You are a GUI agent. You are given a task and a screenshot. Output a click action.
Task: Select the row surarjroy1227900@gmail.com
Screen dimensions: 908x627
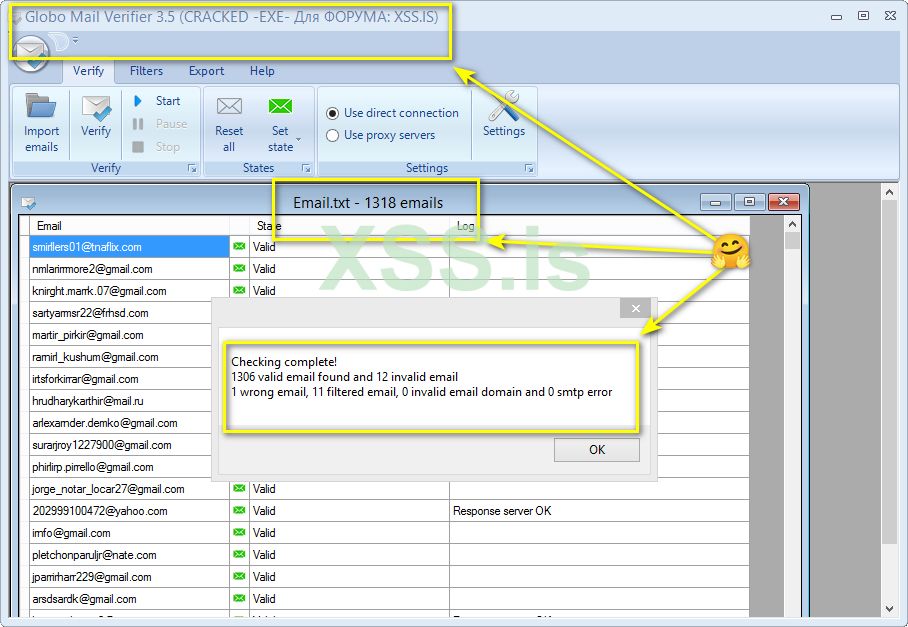(120, 445)
